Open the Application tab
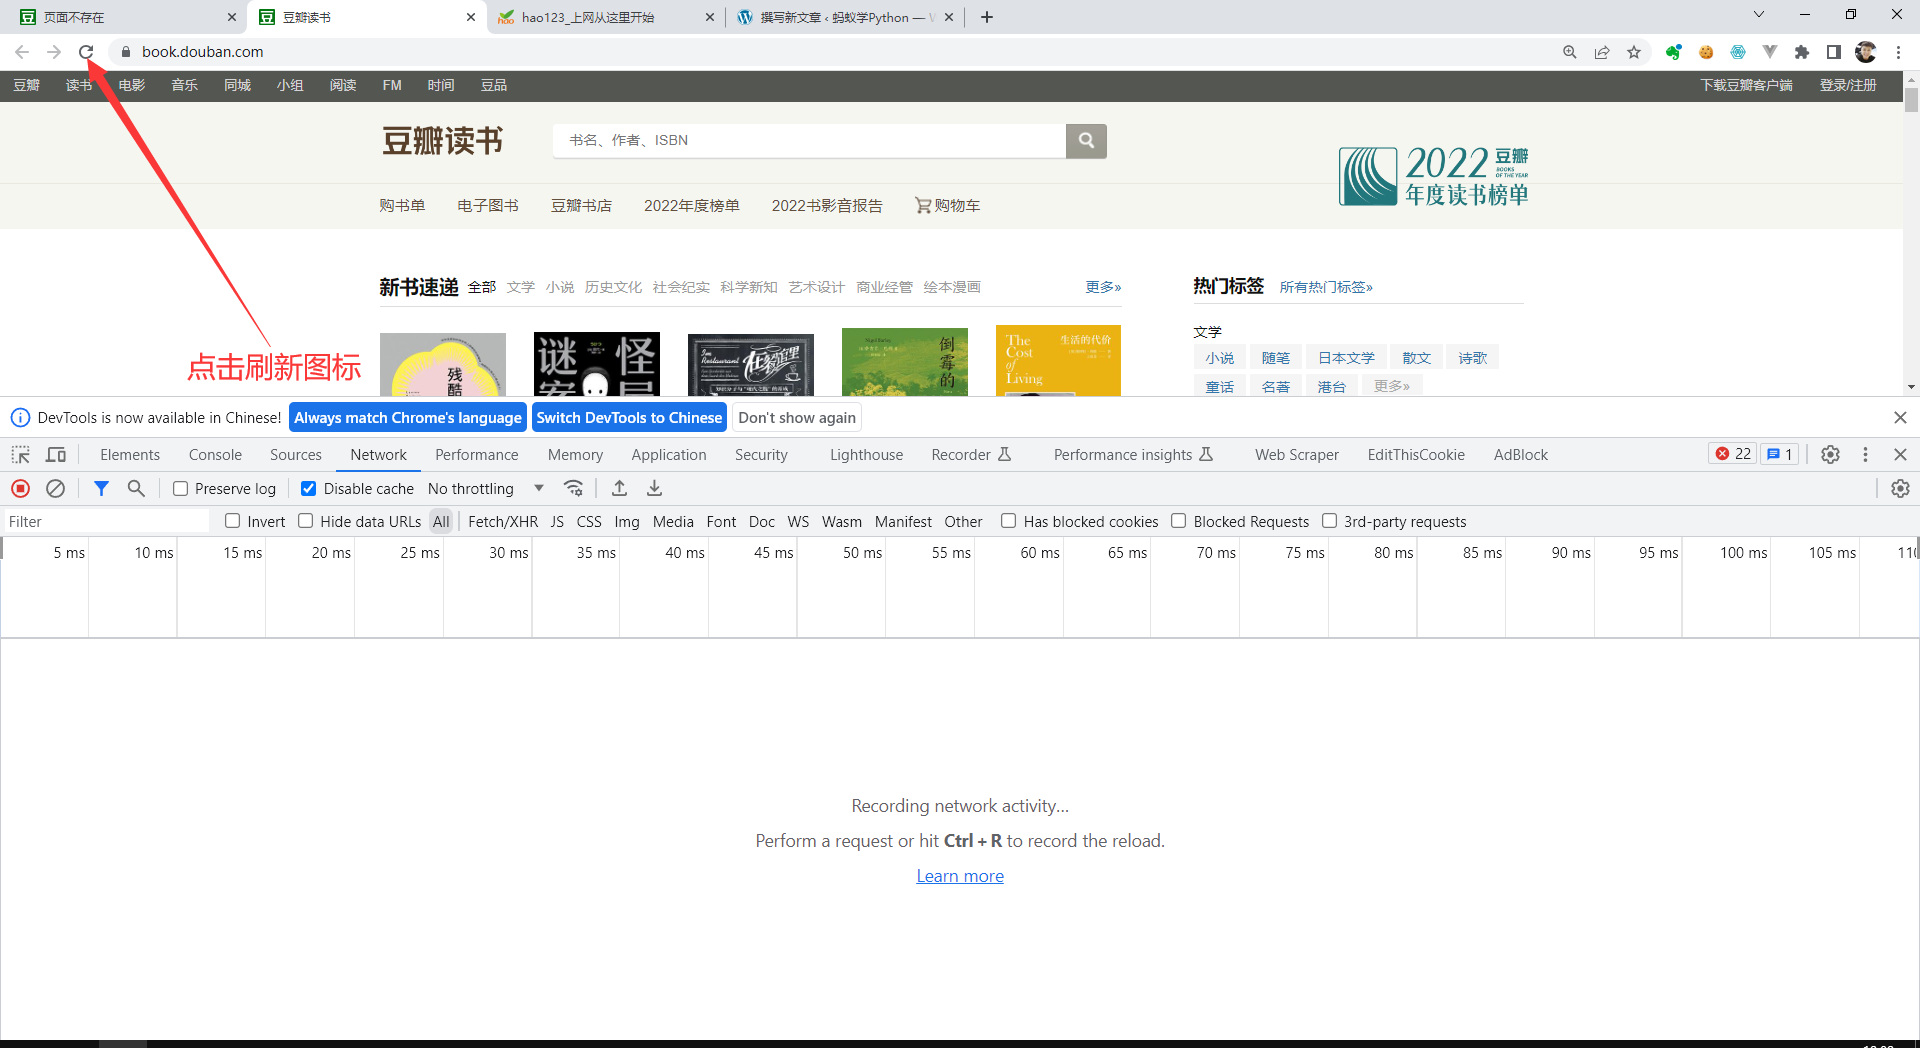Screen dimensions: 1920x1048 point(669,455)
